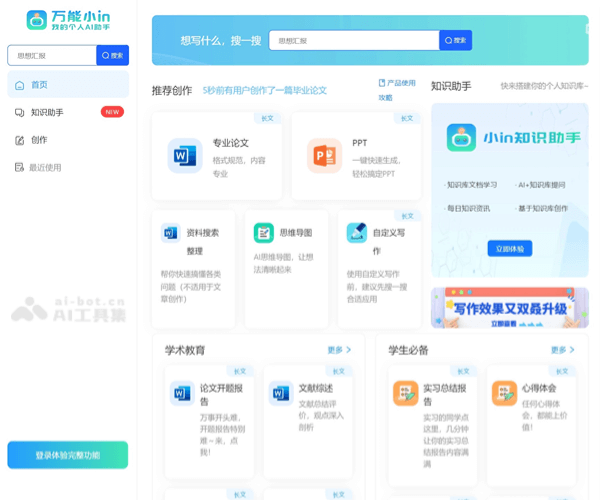600x500 pixels.
Task: Expand 更多 in 学生必备 section
Action: tap(563, 350)
